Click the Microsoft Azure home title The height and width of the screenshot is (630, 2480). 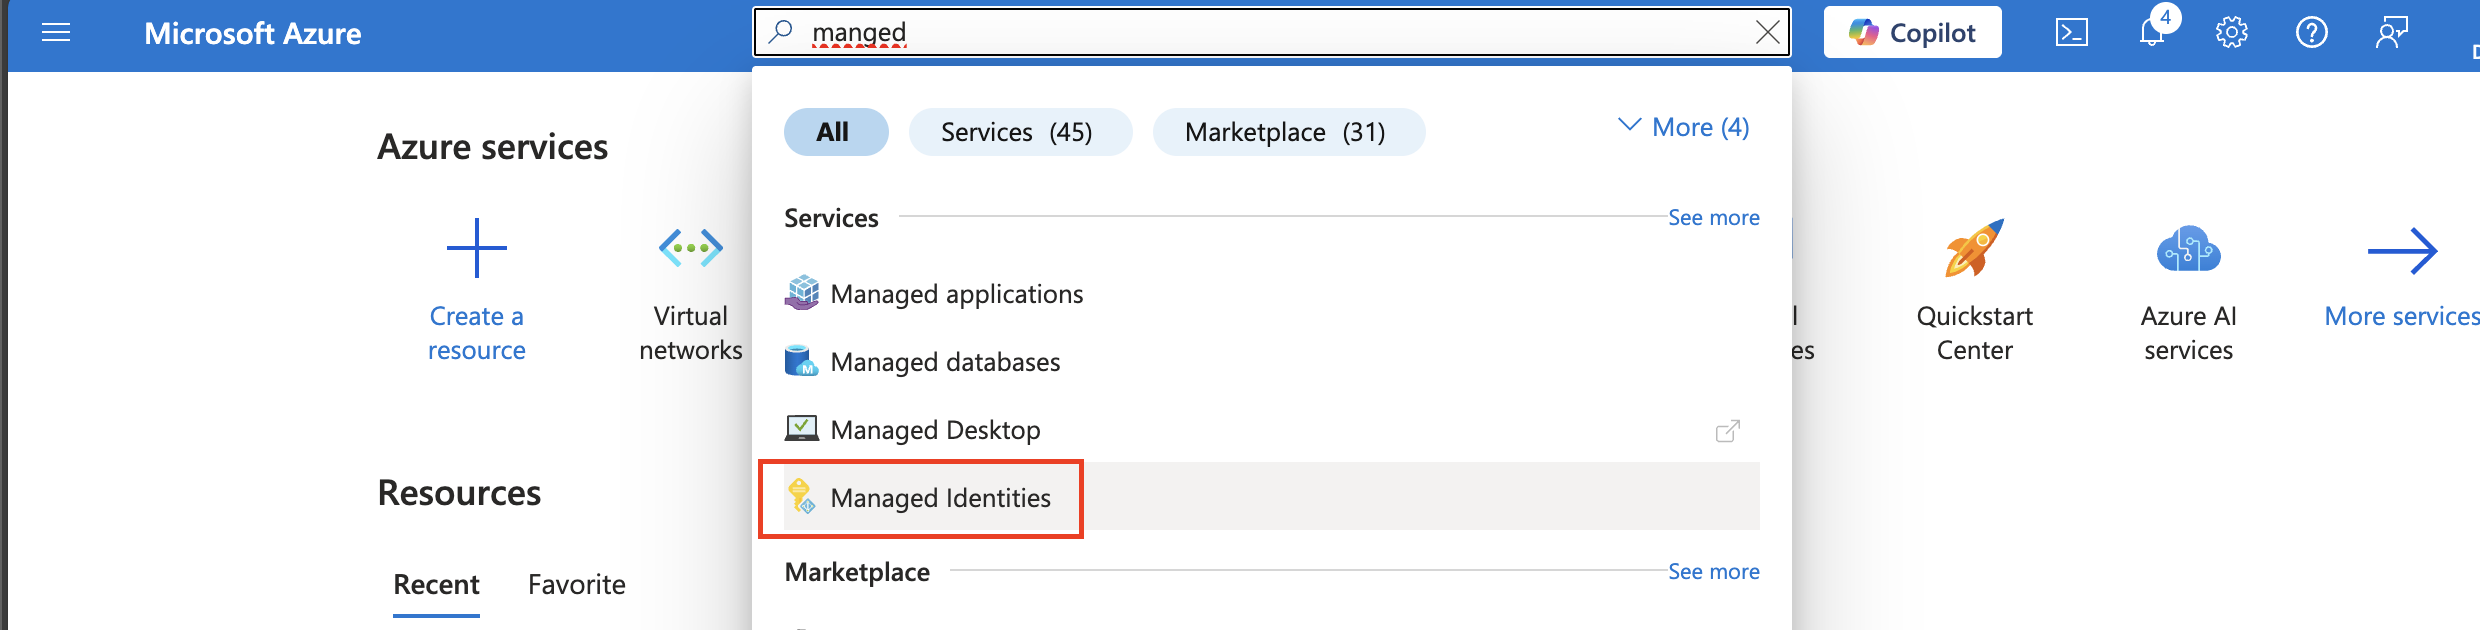tap(253, 33)
